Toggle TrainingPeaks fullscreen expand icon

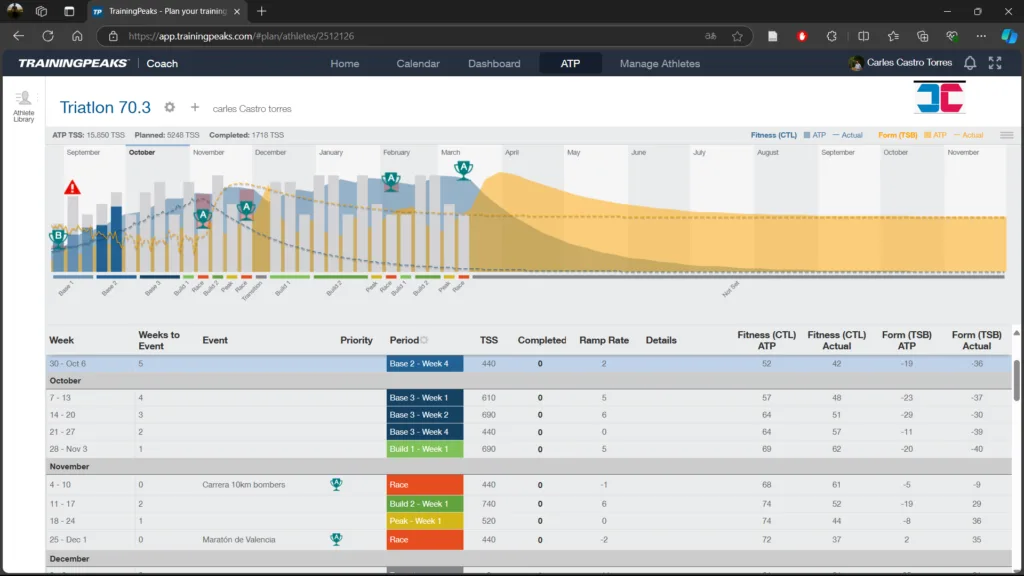[x=995, y=63]
